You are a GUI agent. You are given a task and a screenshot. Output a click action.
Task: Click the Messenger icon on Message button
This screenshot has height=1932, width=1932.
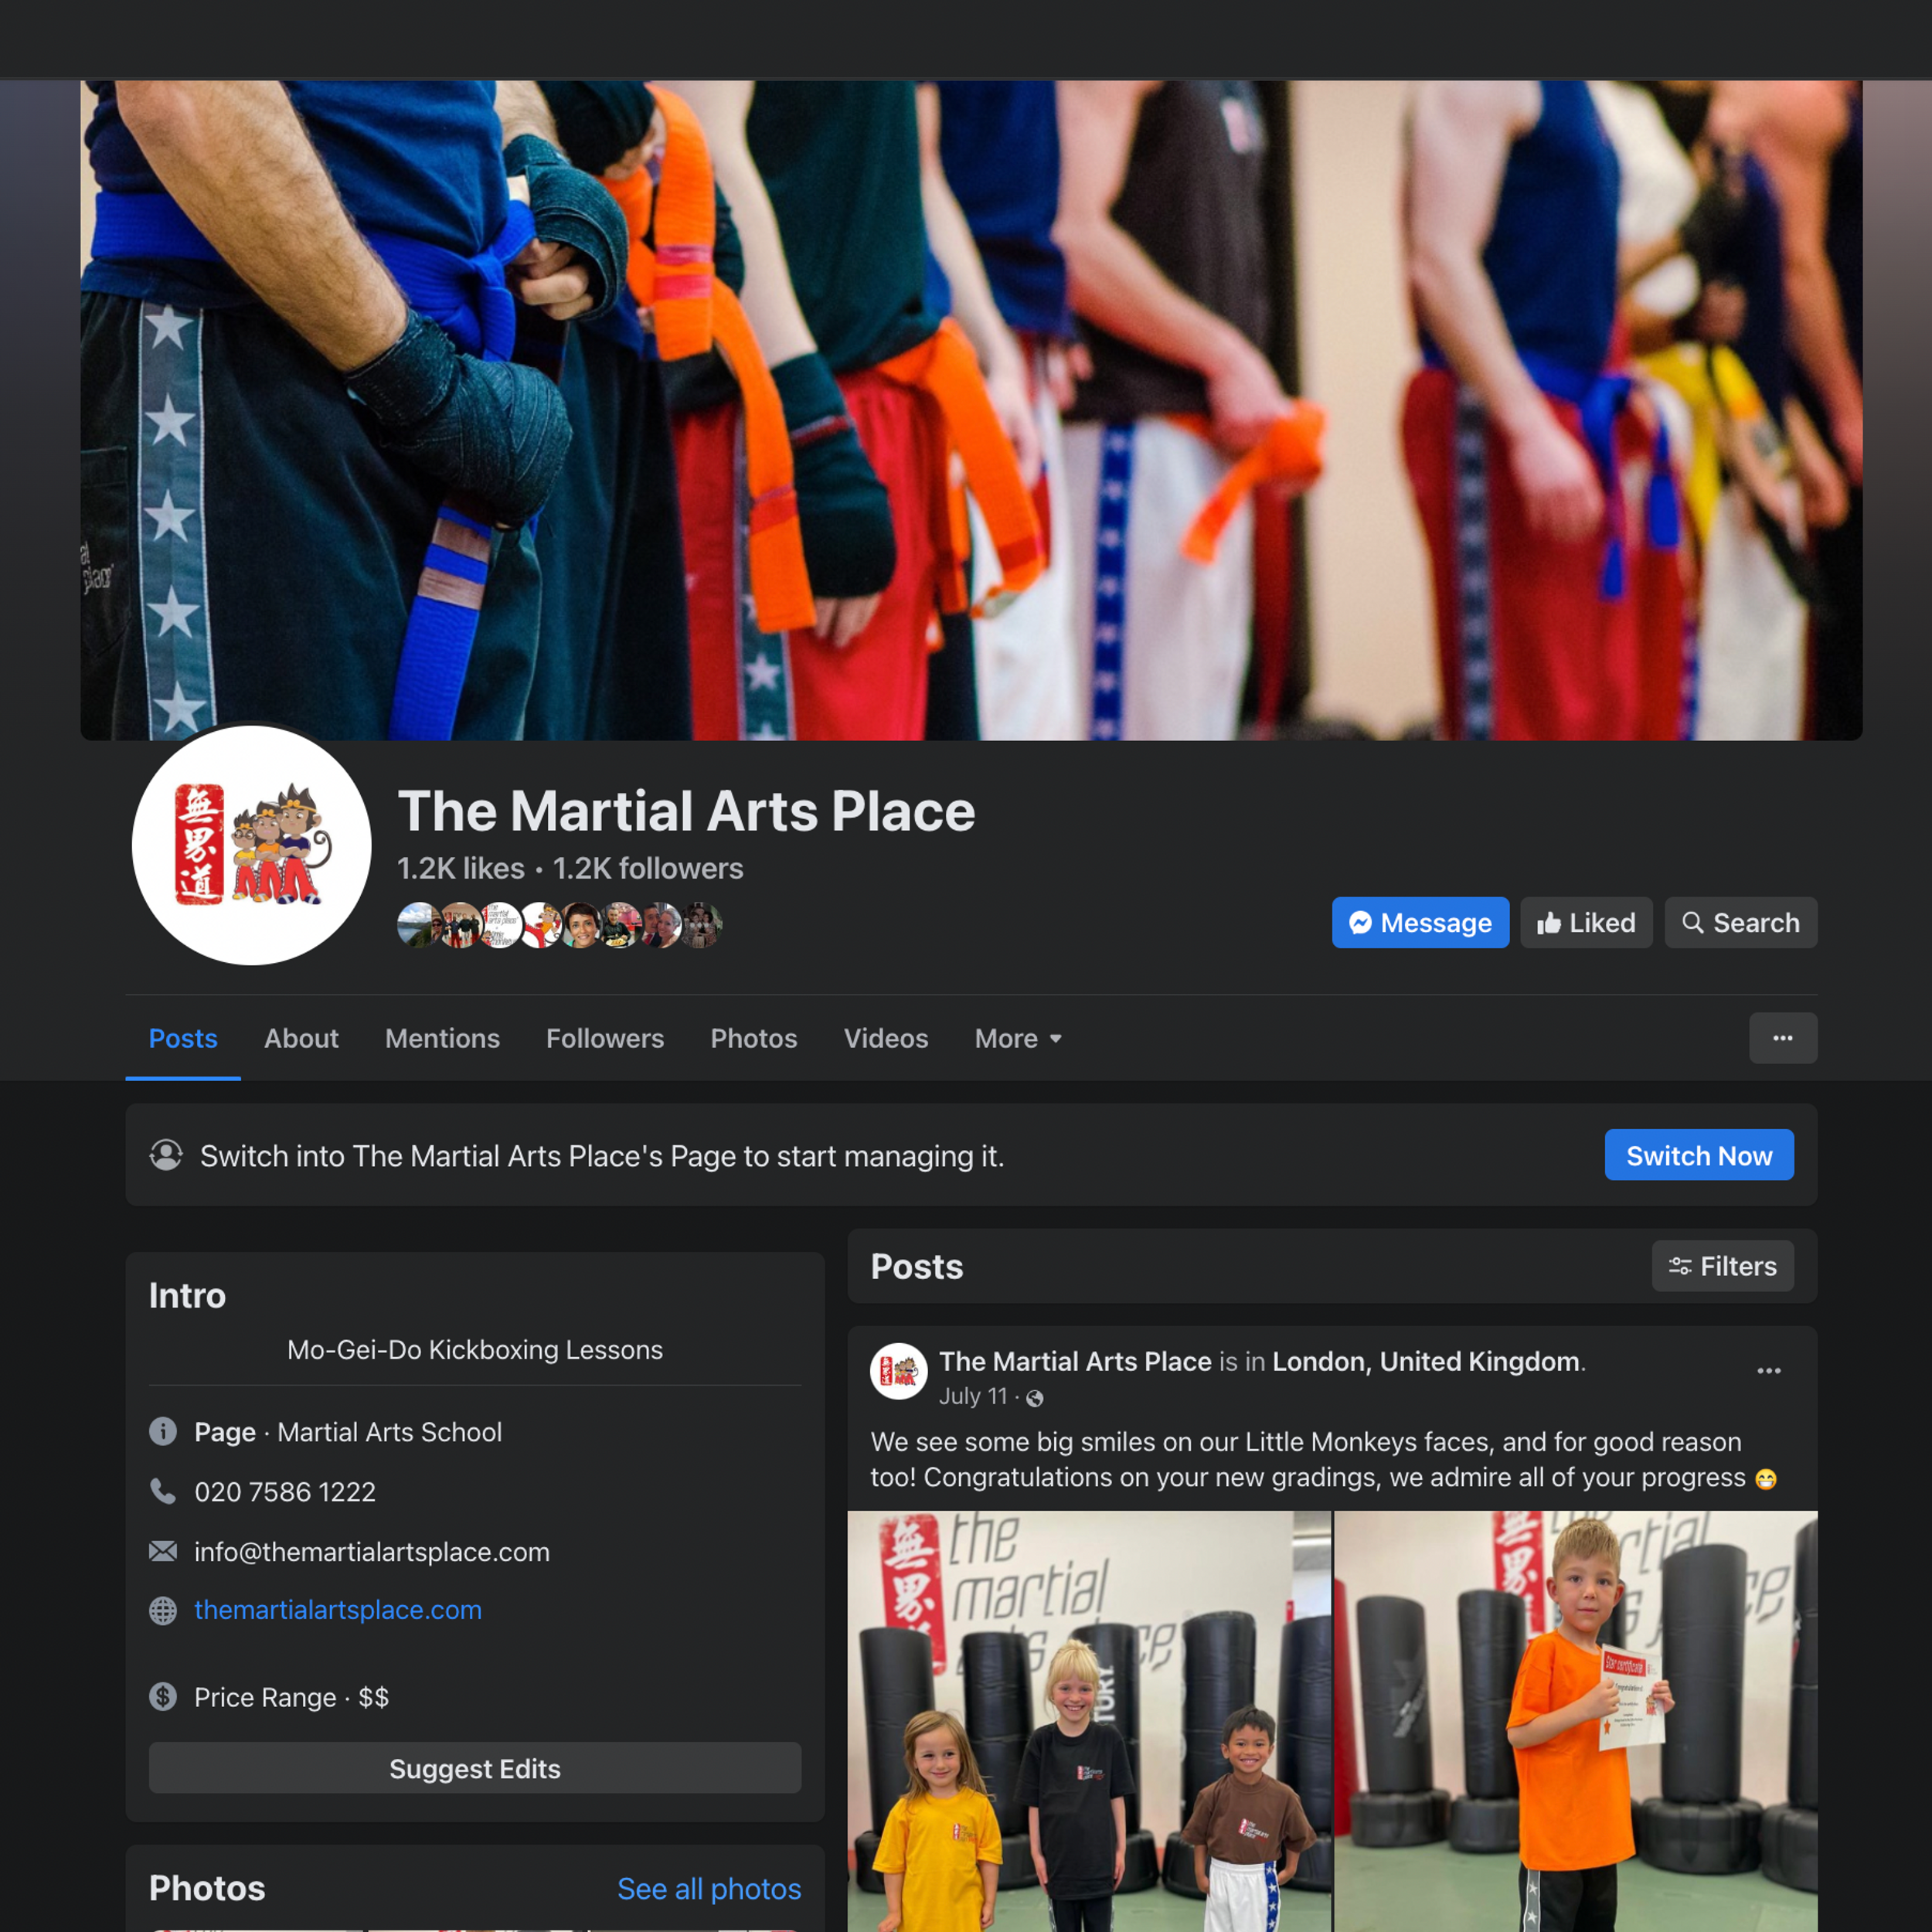pyautogui.click(x=1360, y=922)
